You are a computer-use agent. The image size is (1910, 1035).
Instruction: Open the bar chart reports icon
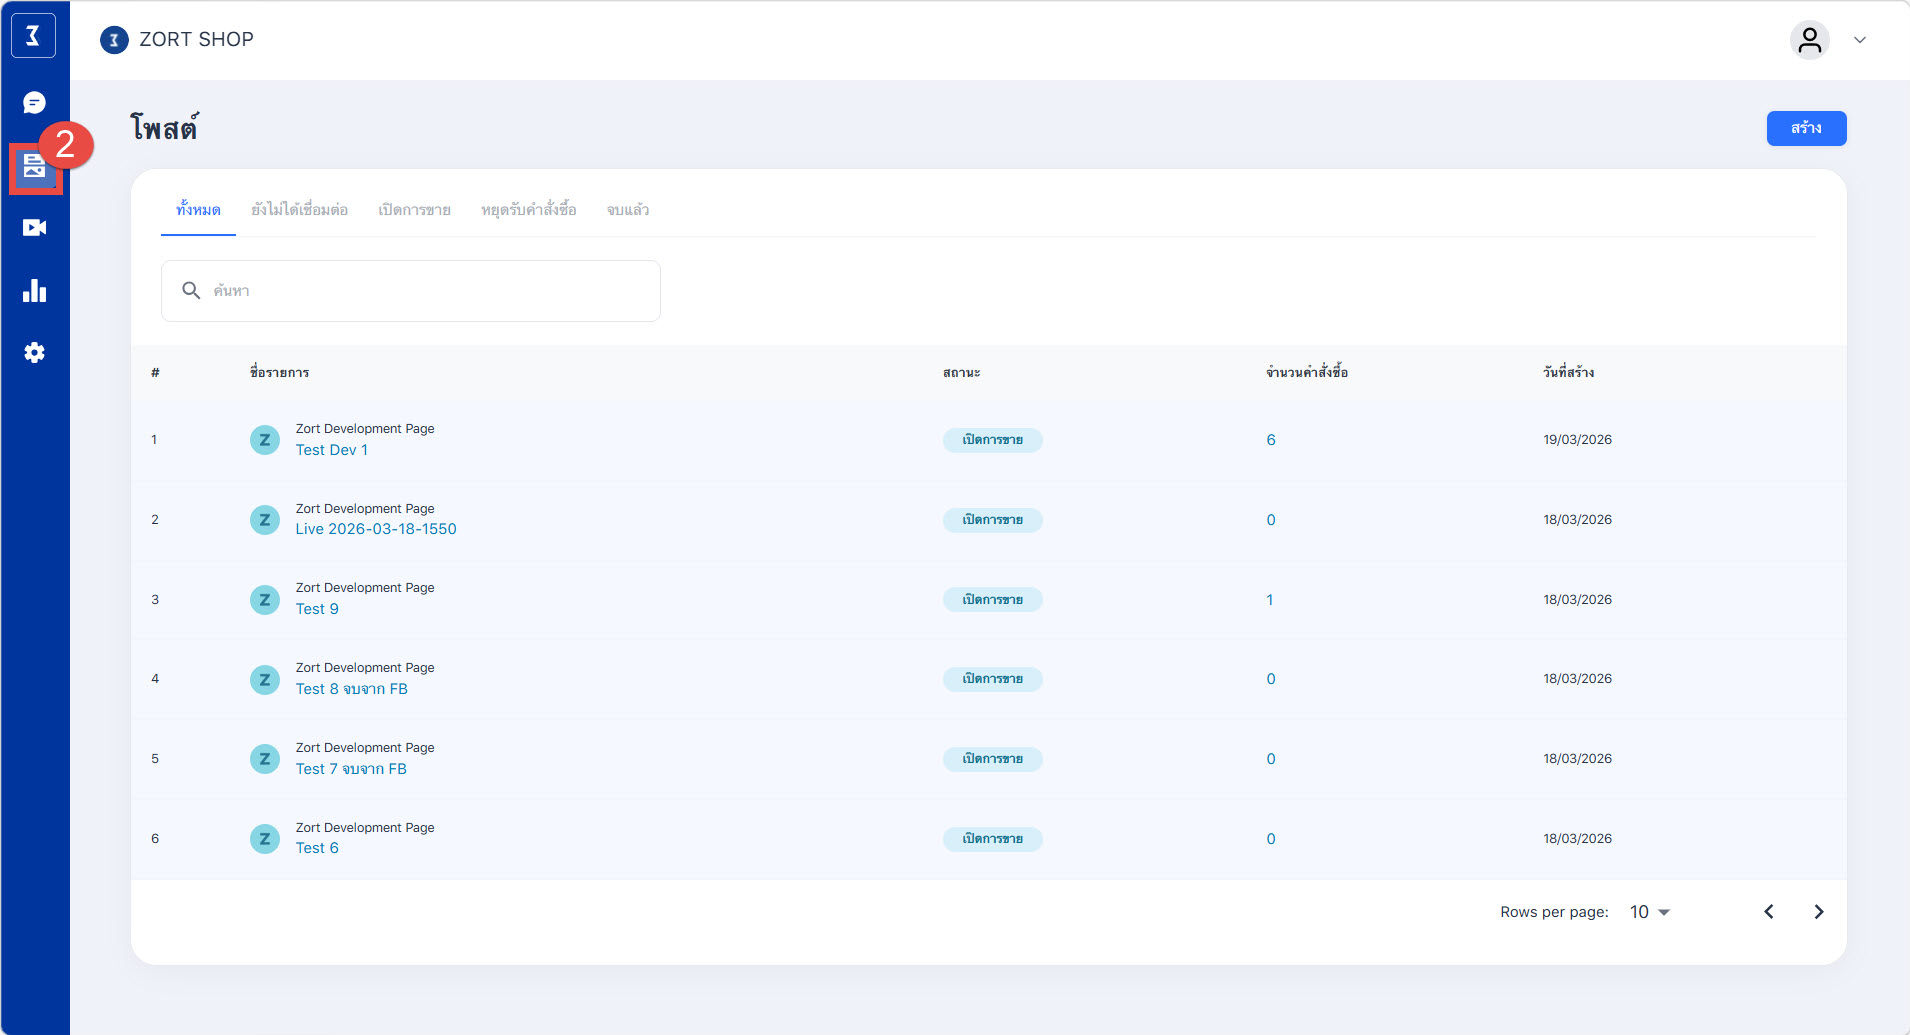tap(34, 291)
